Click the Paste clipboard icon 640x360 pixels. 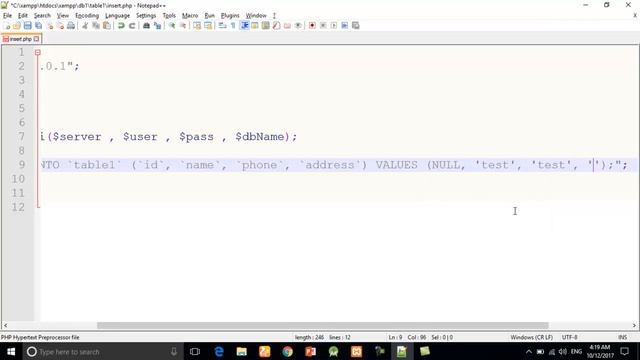coord(107,26)
